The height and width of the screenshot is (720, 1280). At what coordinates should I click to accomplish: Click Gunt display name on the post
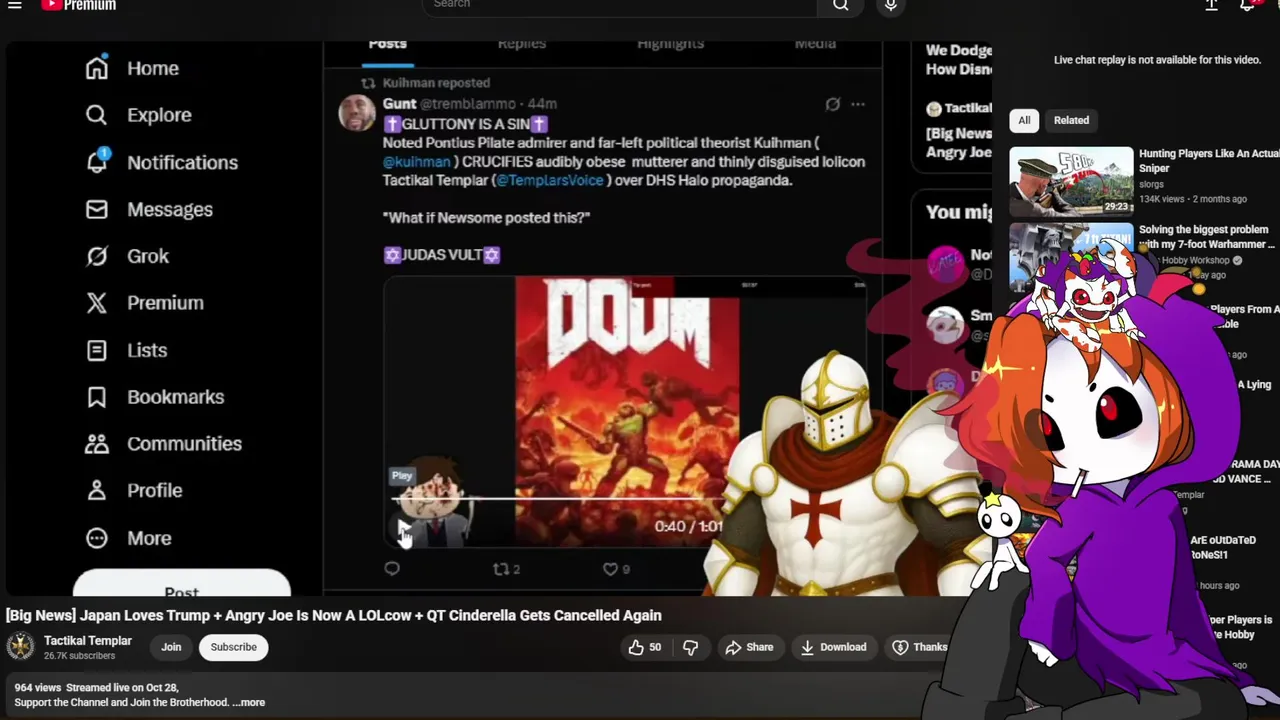click(399, 104)
